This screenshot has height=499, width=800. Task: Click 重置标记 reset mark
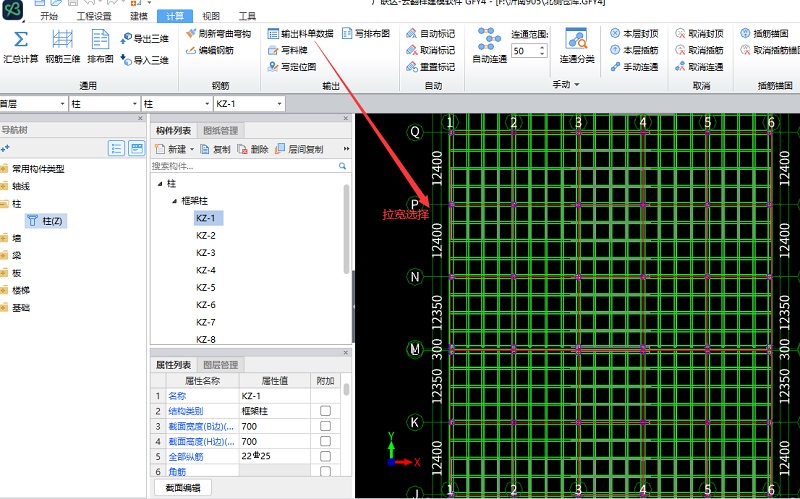(430, 66)
